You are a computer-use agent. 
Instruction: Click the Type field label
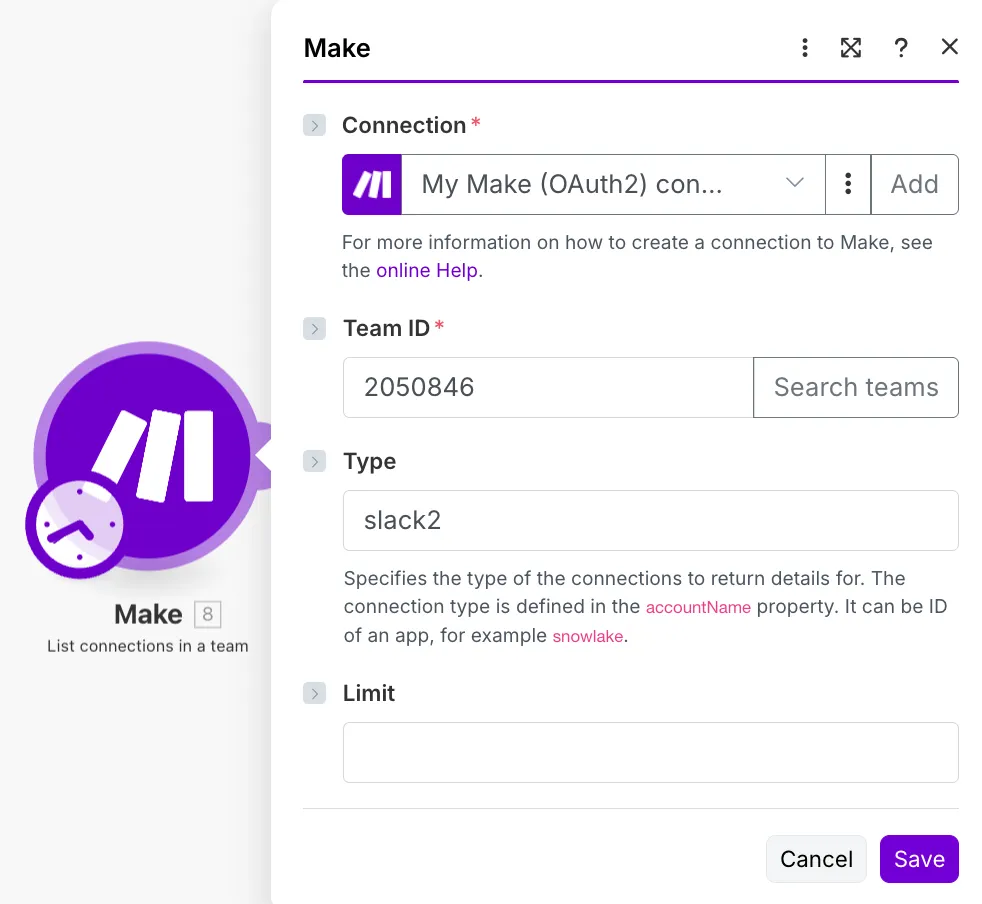pos(370,462)
